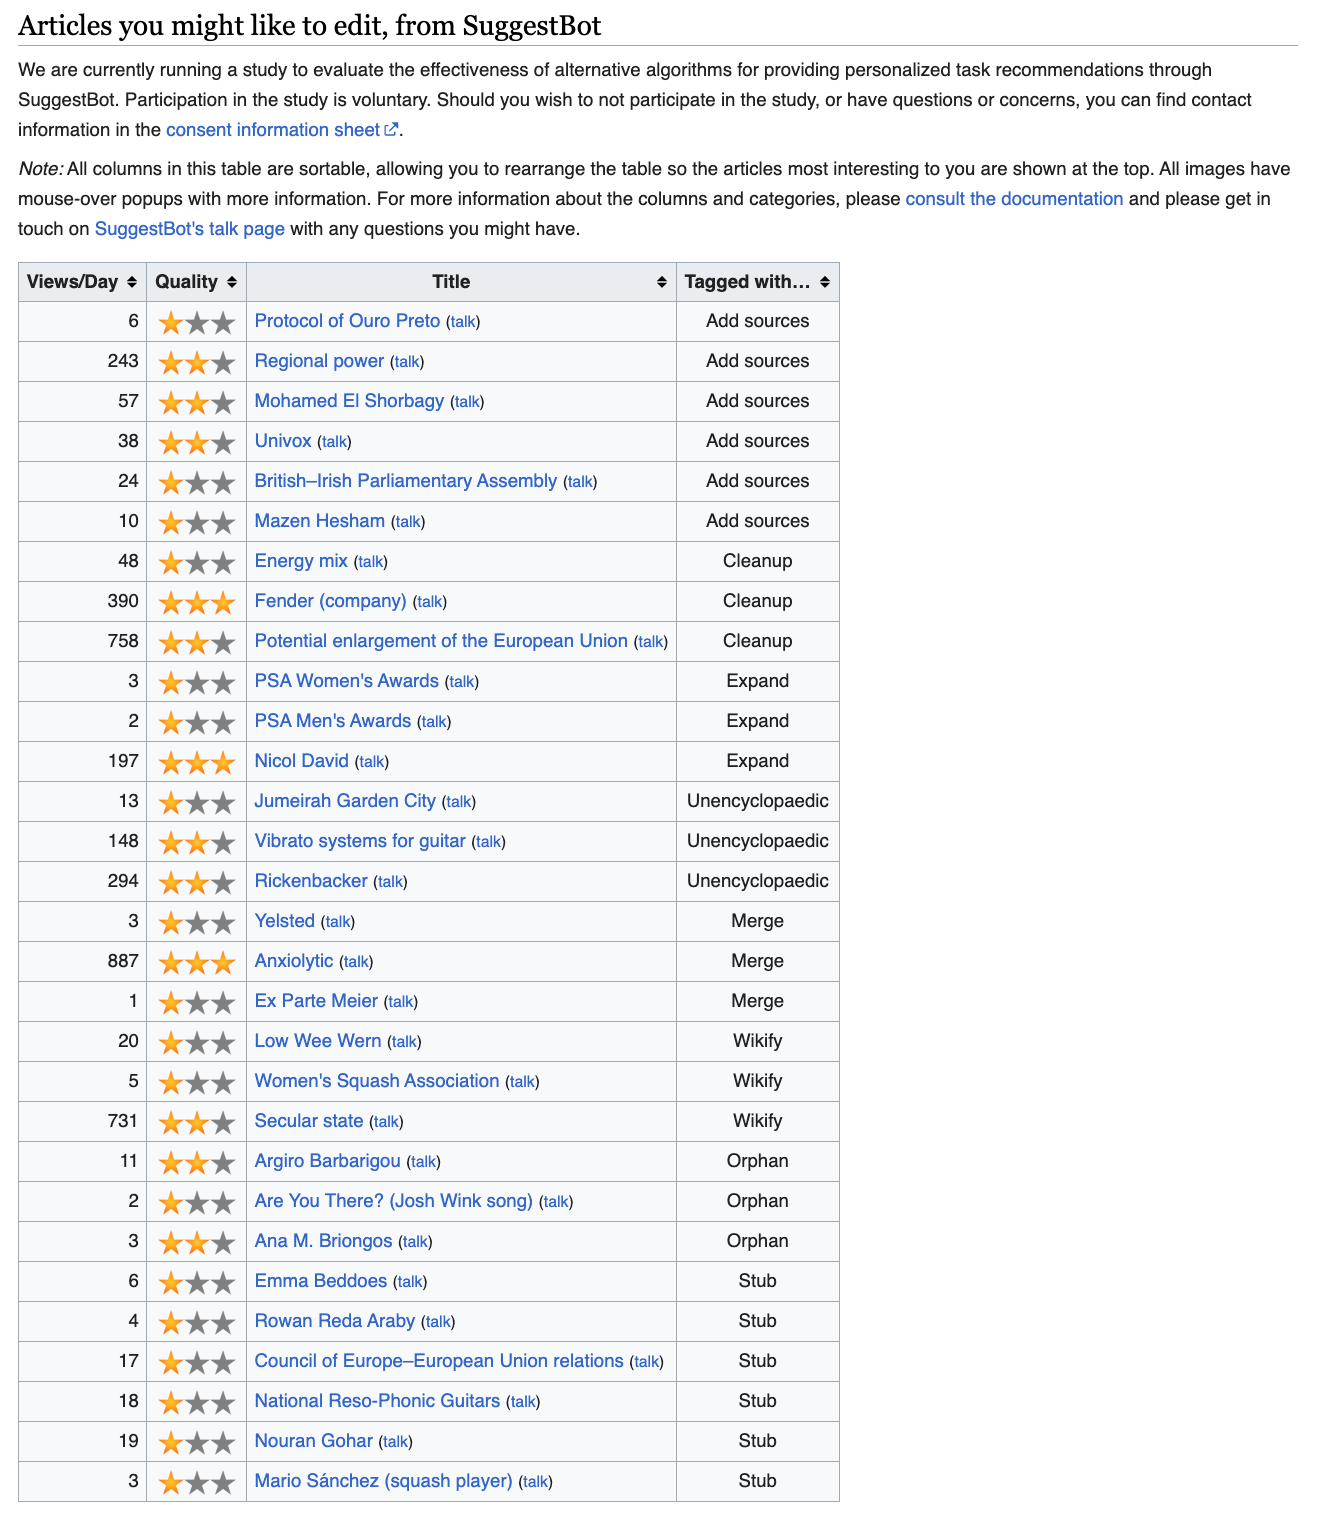The height and width of the screenshot is (1518, 1322).
Task: Click quality stars in Rickenbacker row
Action: coord(197,882)
